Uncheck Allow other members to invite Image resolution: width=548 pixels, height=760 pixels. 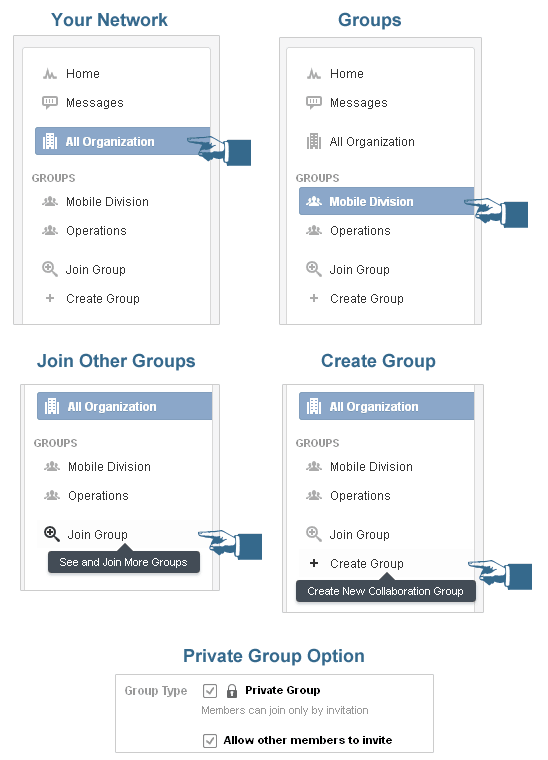coord(210,740)
